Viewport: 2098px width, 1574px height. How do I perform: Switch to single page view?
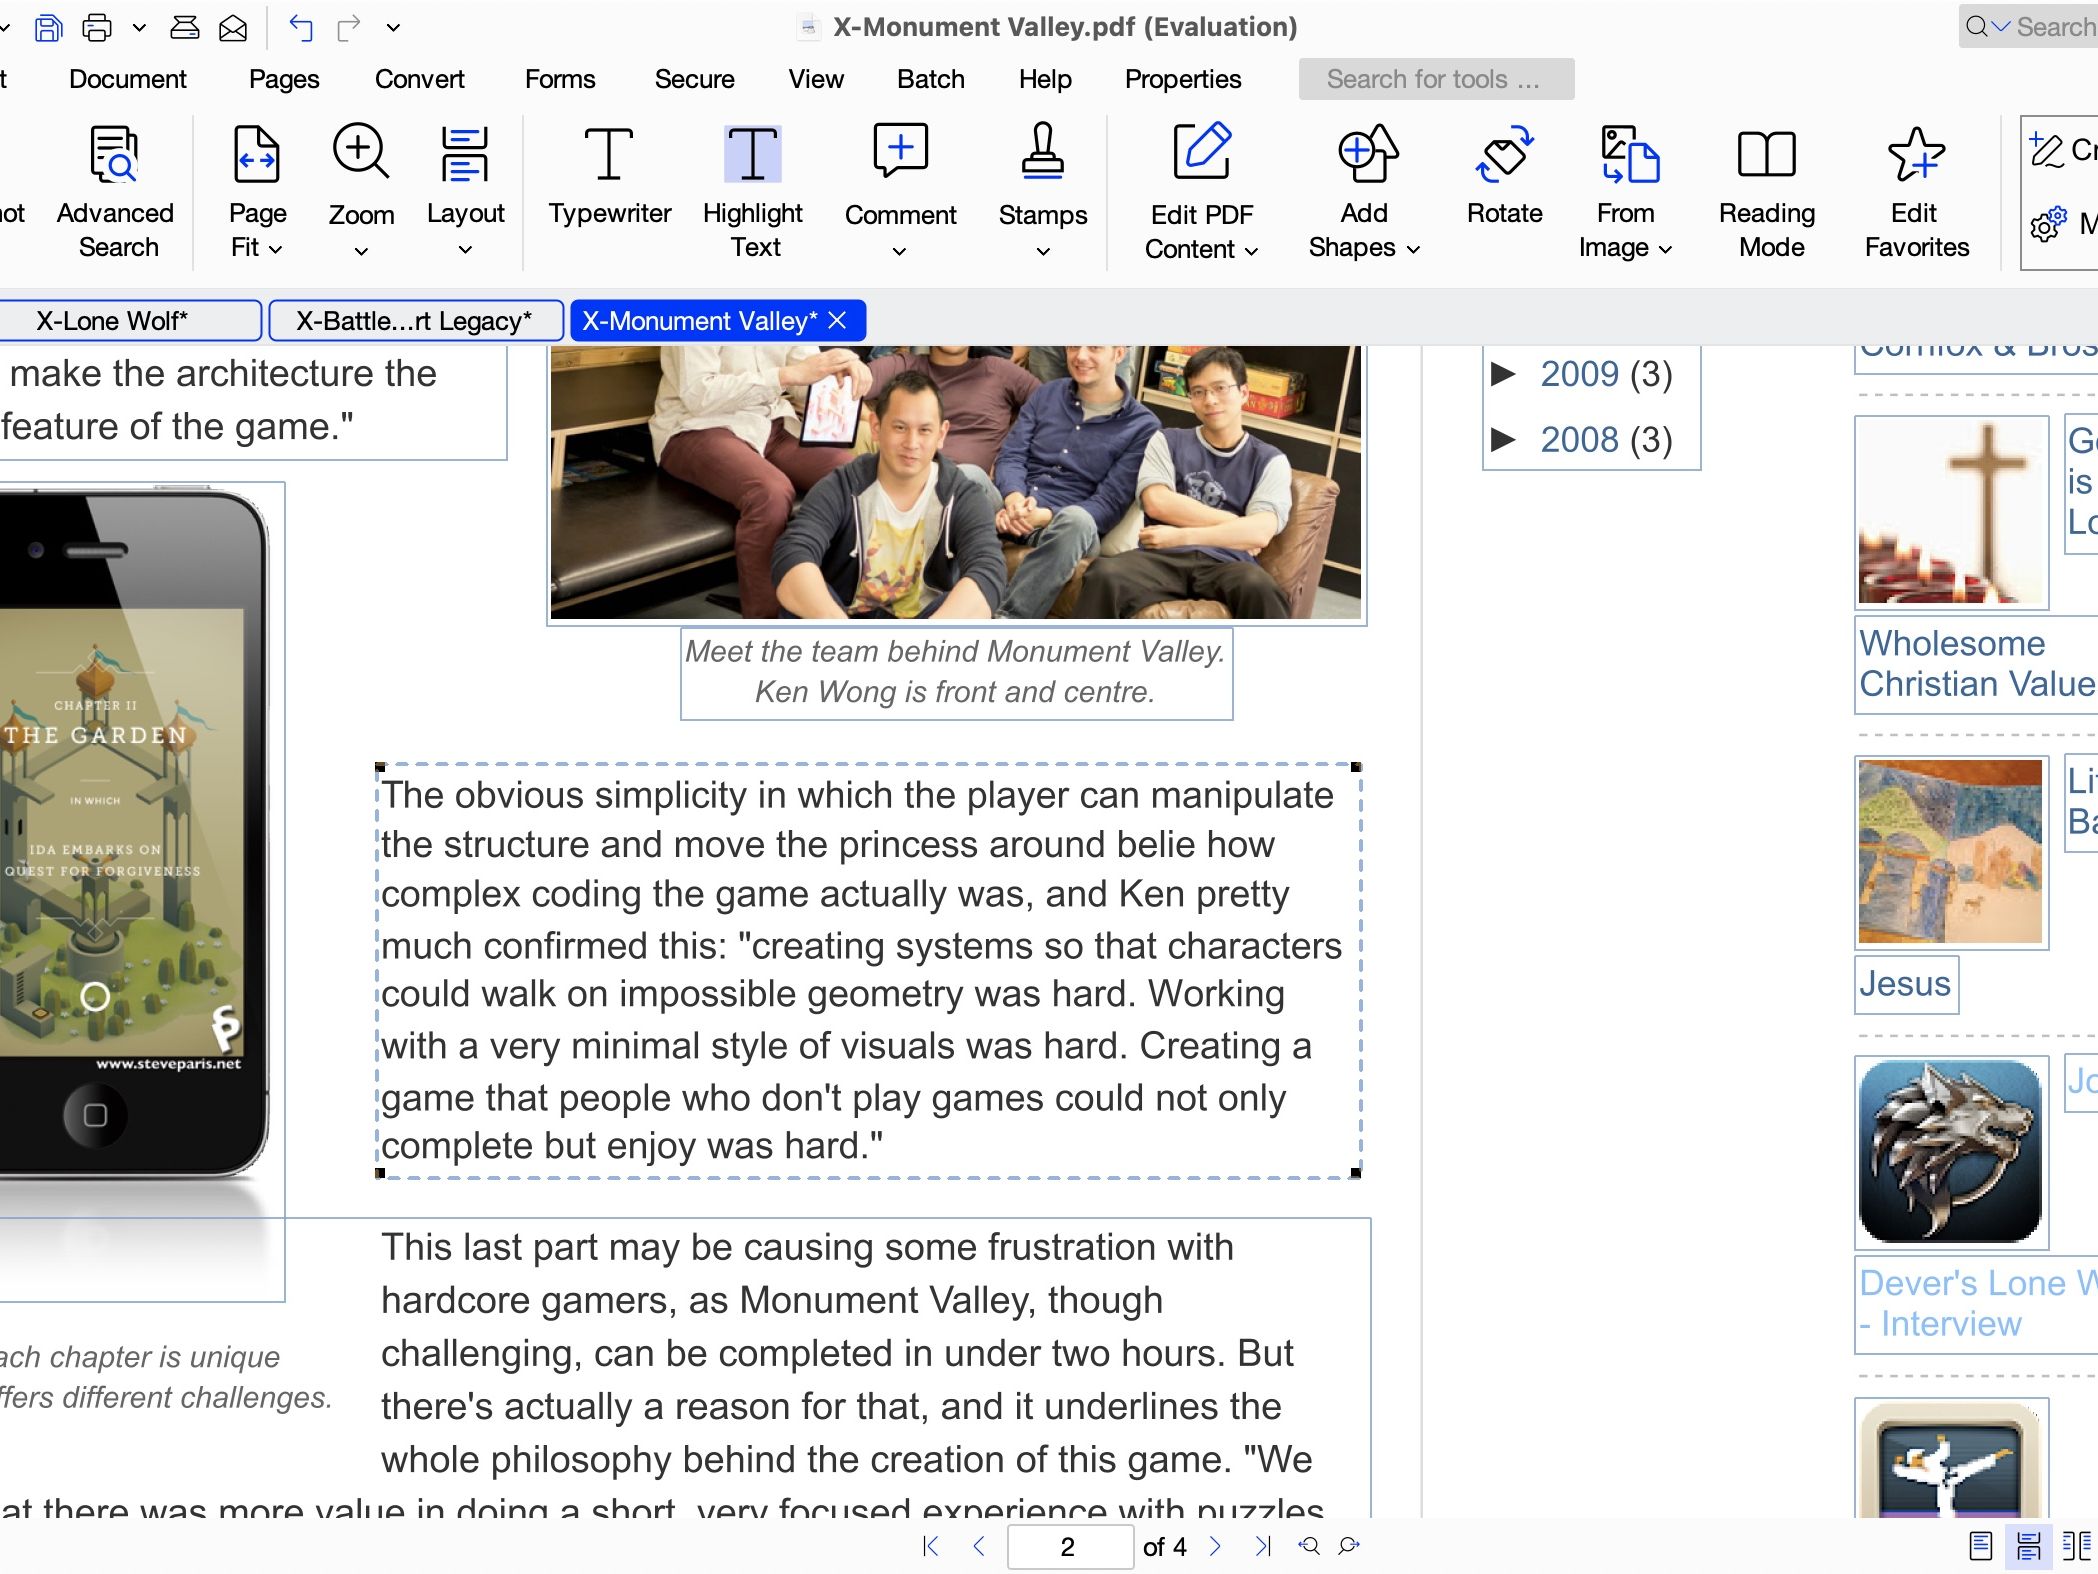[1980, 1546]
